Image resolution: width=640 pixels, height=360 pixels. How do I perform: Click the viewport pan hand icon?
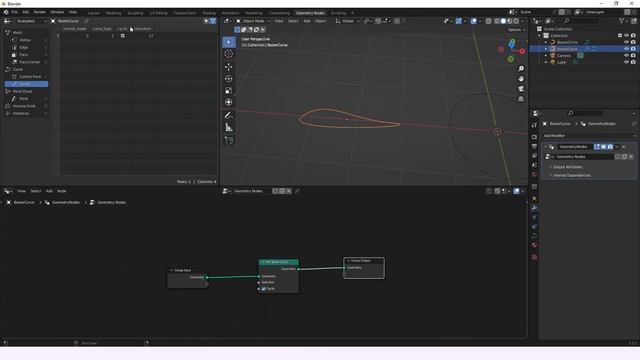pos(521,79)
